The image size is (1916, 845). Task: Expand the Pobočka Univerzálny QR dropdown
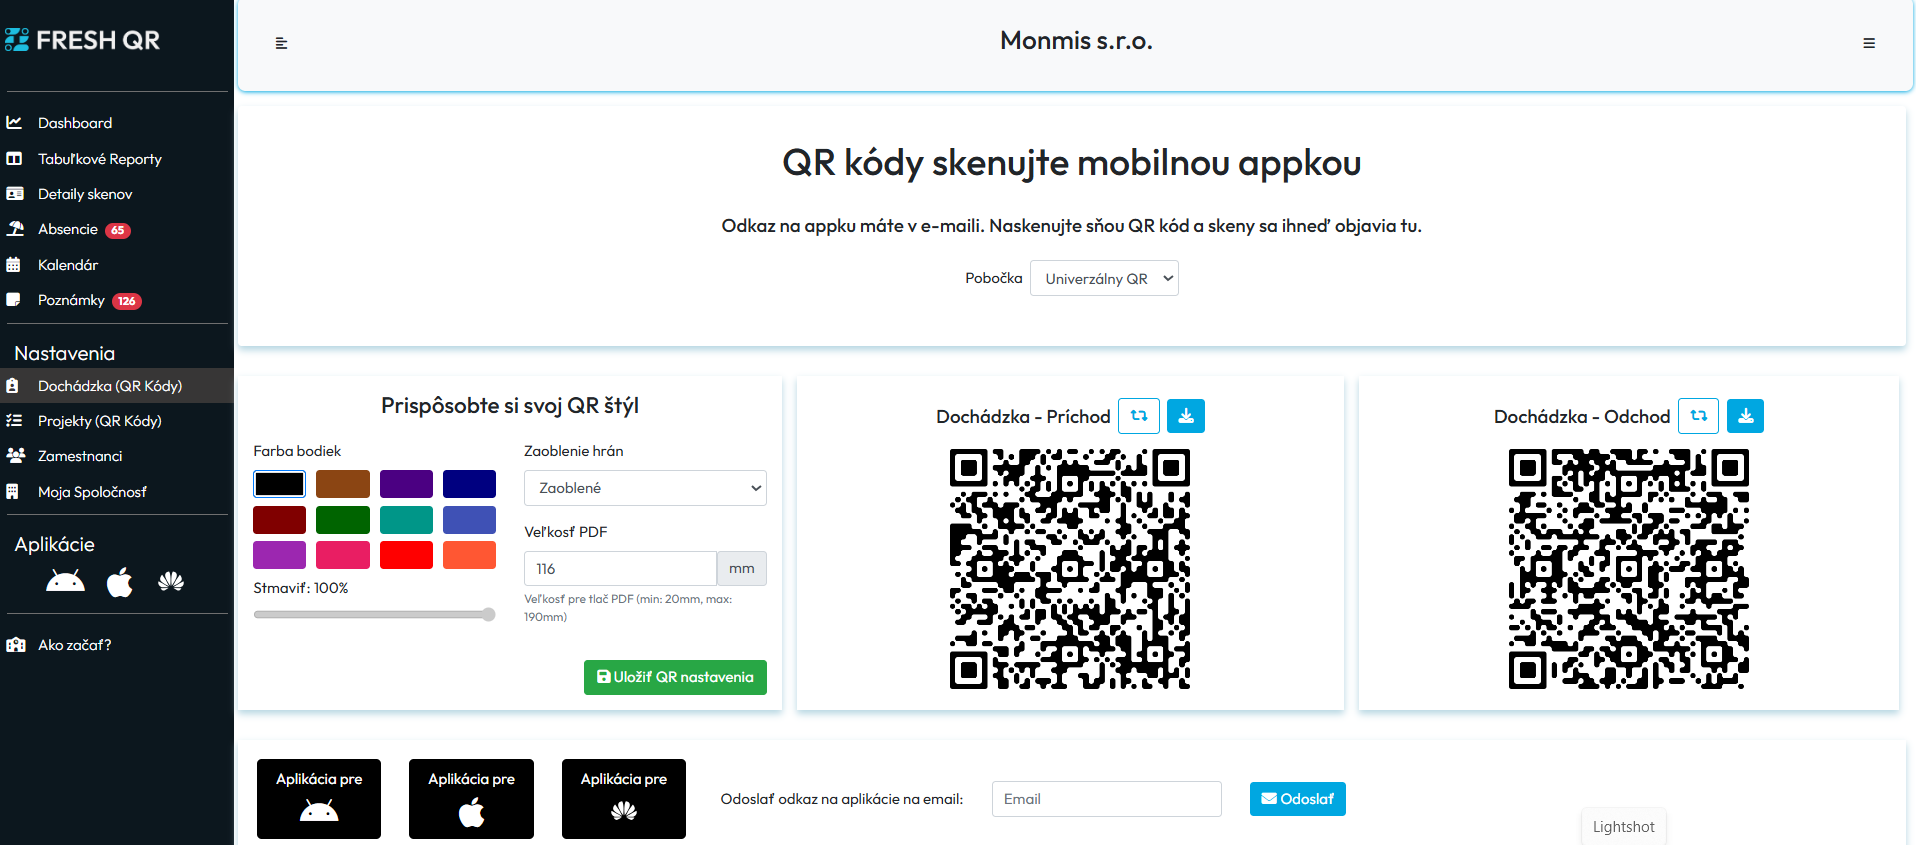coord(1104,279)
